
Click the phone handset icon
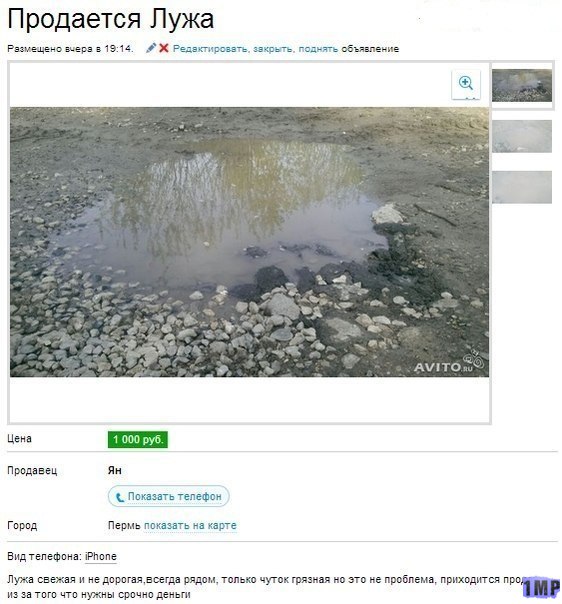[120, 497]
